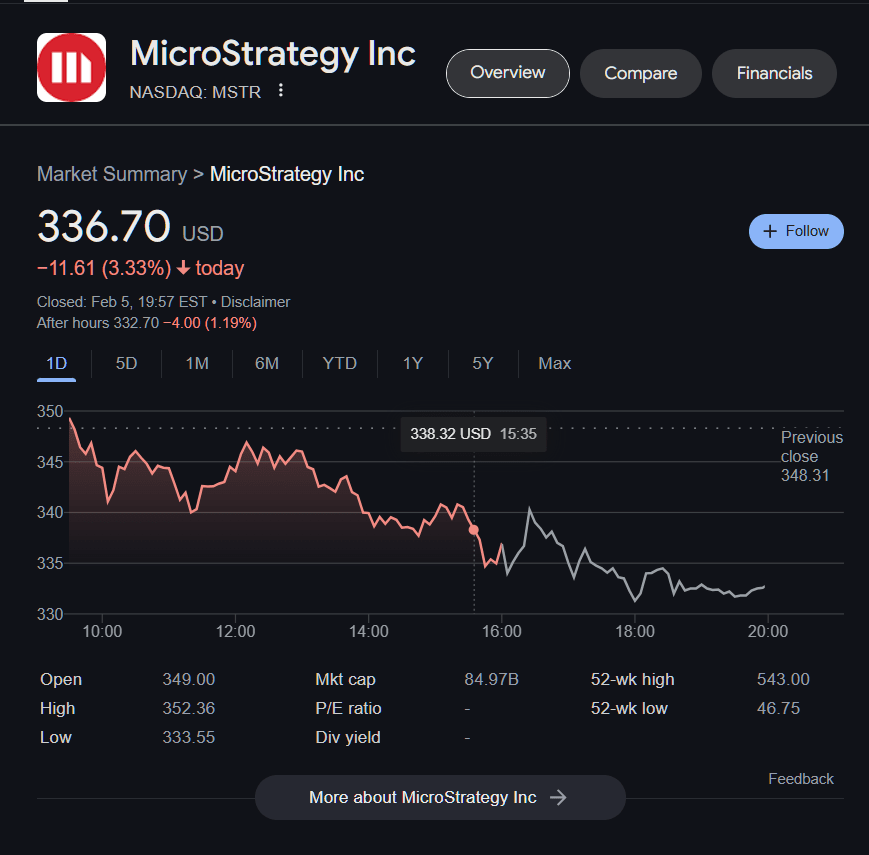Open the three-dot options menu beside NASDAQ: MSTR
This screenshot has width=869, height=855.
281,91
